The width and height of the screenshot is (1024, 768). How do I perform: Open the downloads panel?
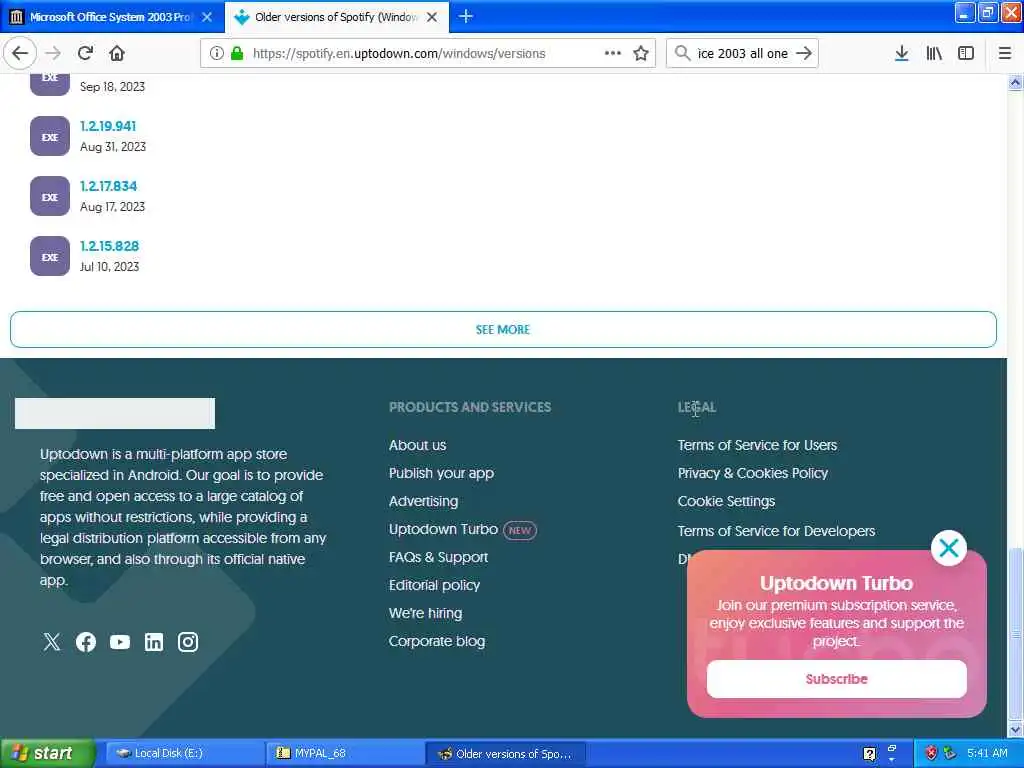901,53
